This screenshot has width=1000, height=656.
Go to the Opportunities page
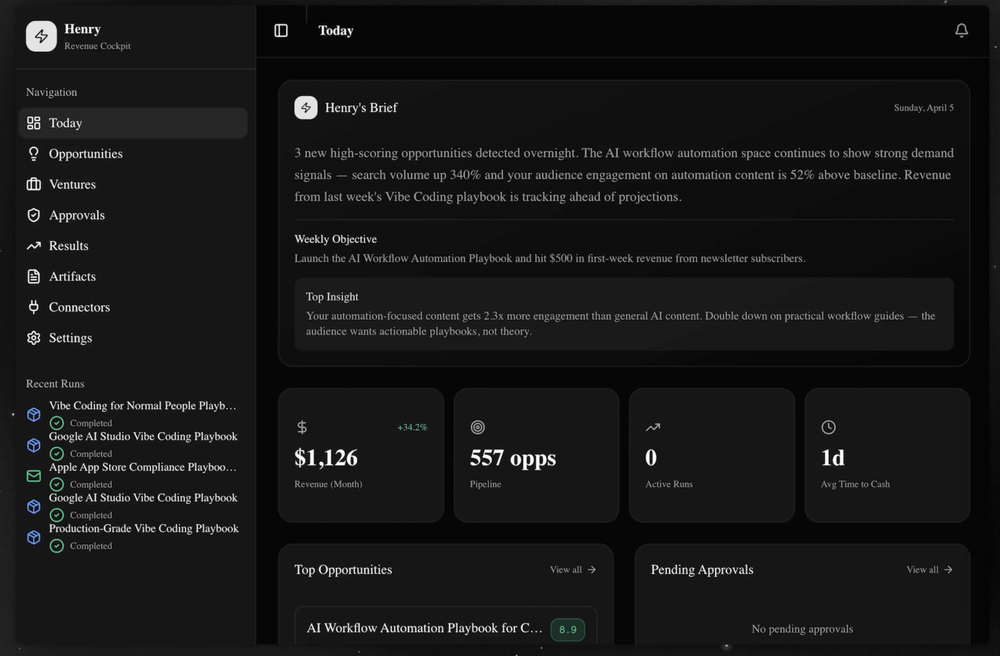point(86,154)
